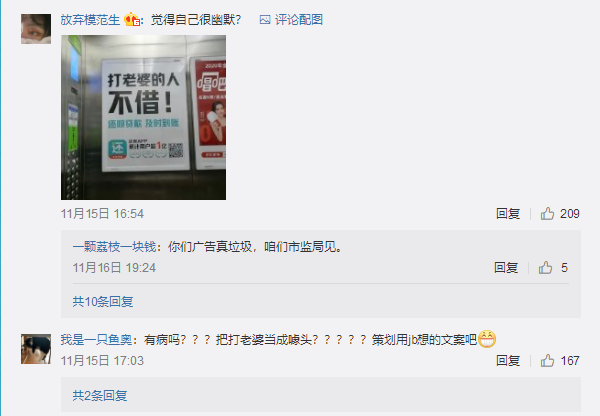Reply to the 11月15日 16:54 comment
Viewport: 600px width, 416px height.
click(508, 214)
